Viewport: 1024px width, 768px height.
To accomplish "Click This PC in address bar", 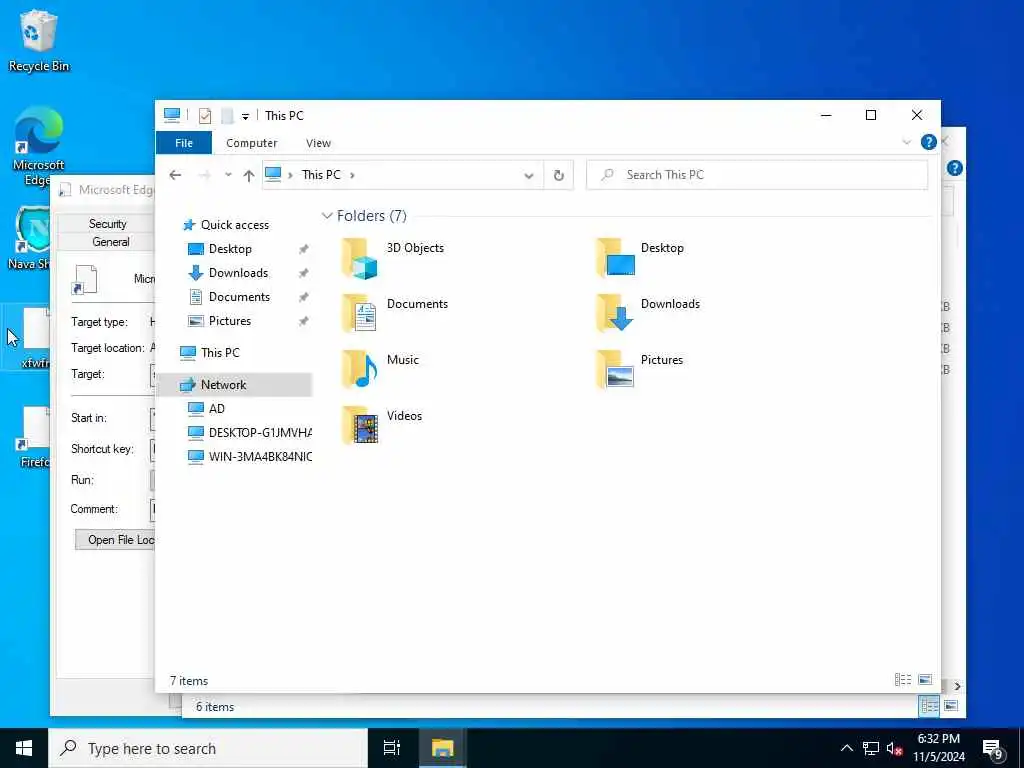I will 321,175.
